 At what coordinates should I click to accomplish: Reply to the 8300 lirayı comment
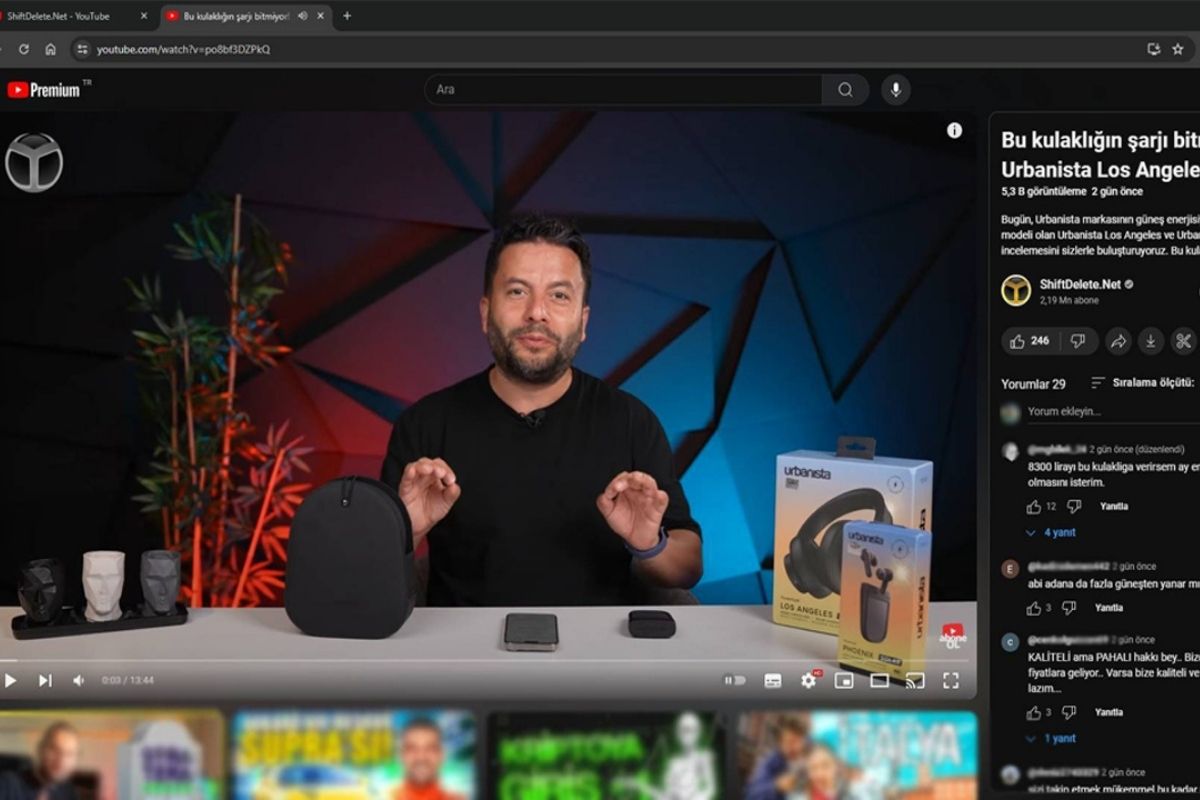[x=1114, y=506]
